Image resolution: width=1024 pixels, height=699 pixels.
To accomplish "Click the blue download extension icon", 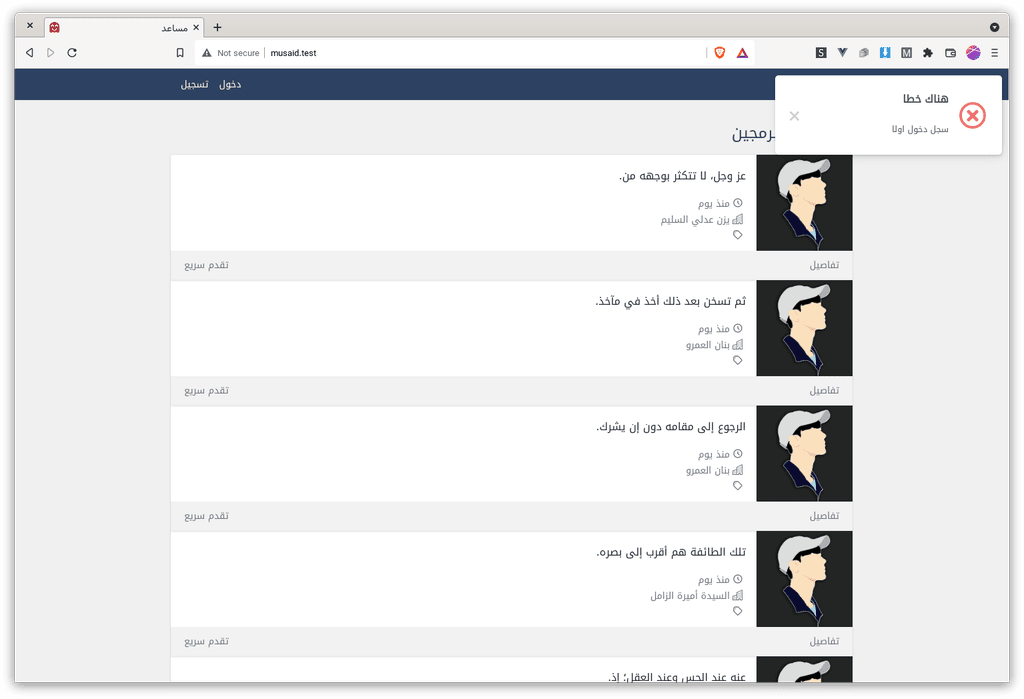I will pos(885,53).
